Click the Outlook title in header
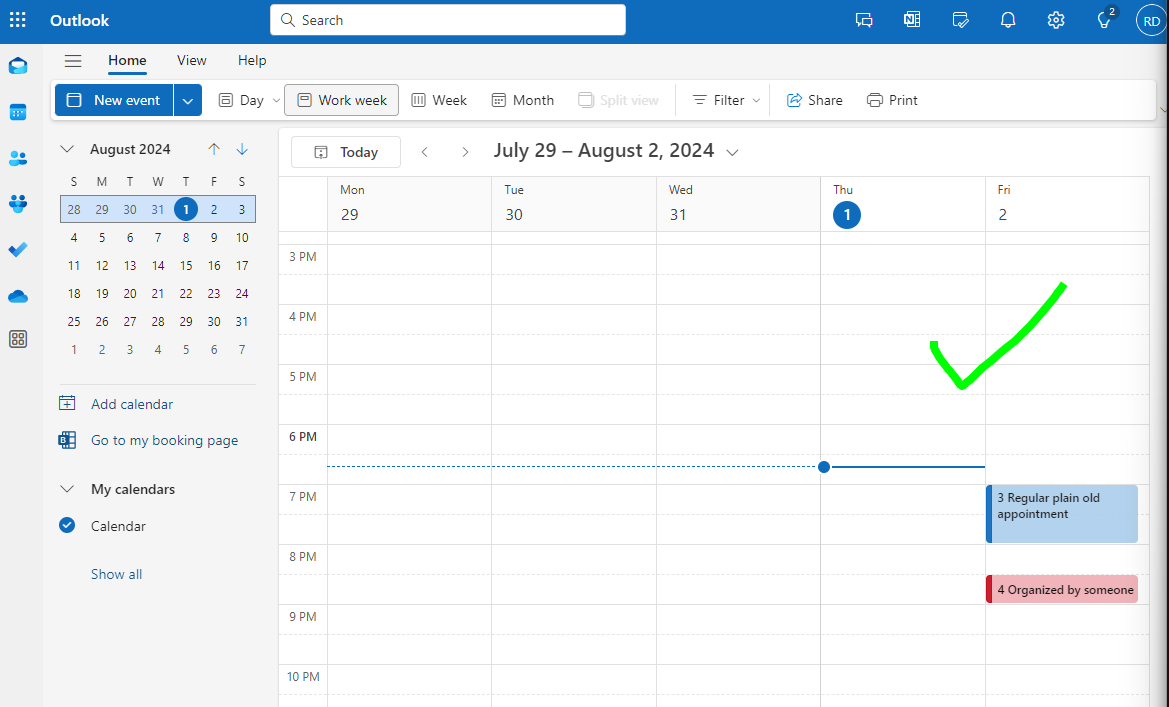This screenshot has width=1169, height=707. point(79,20)
